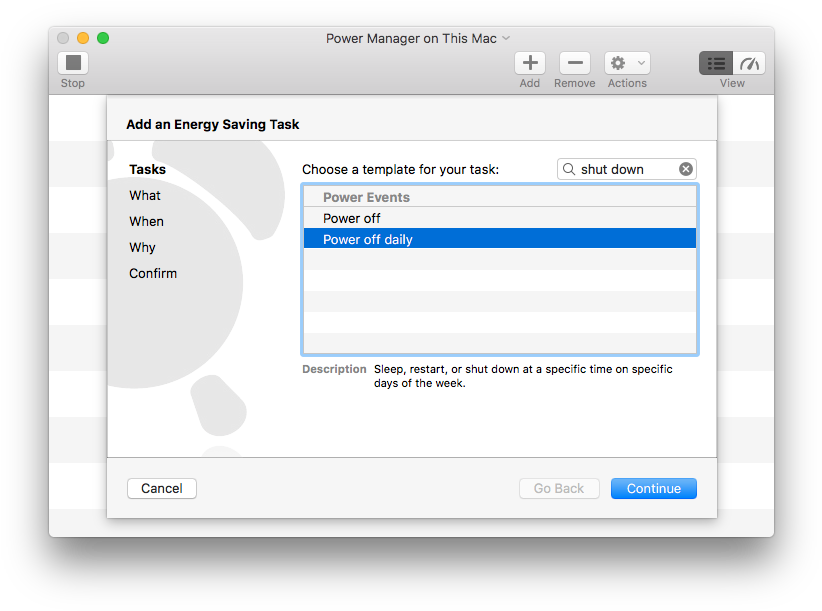Viewport: 822px width, 611px height.
Task: Click the Add icon to create a task
Action: click(529, 63)
